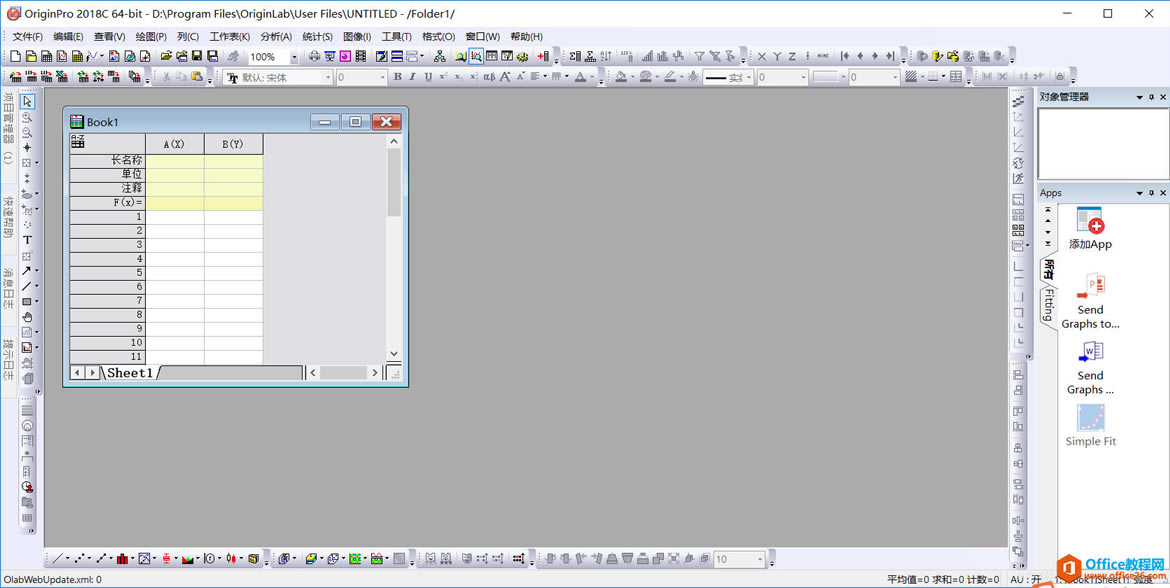Plot a line graph icon
This screenshot has width=1170, height=588.
coord(58,557)
